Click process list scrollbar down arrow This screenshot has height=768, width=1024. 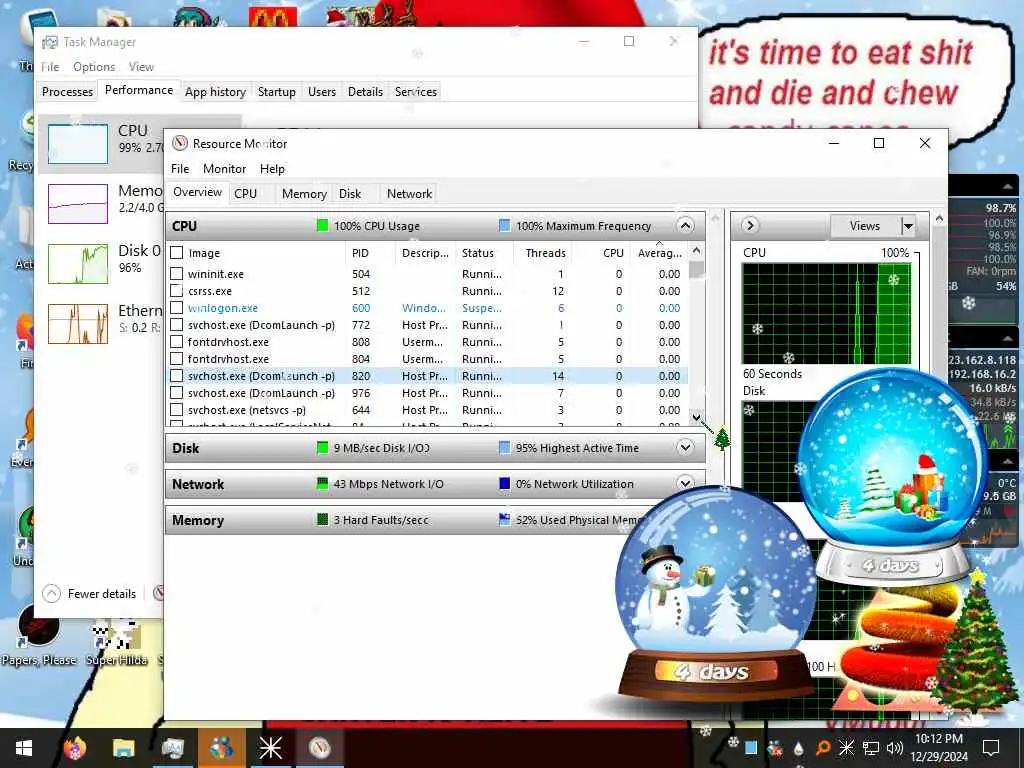(696, 417)
